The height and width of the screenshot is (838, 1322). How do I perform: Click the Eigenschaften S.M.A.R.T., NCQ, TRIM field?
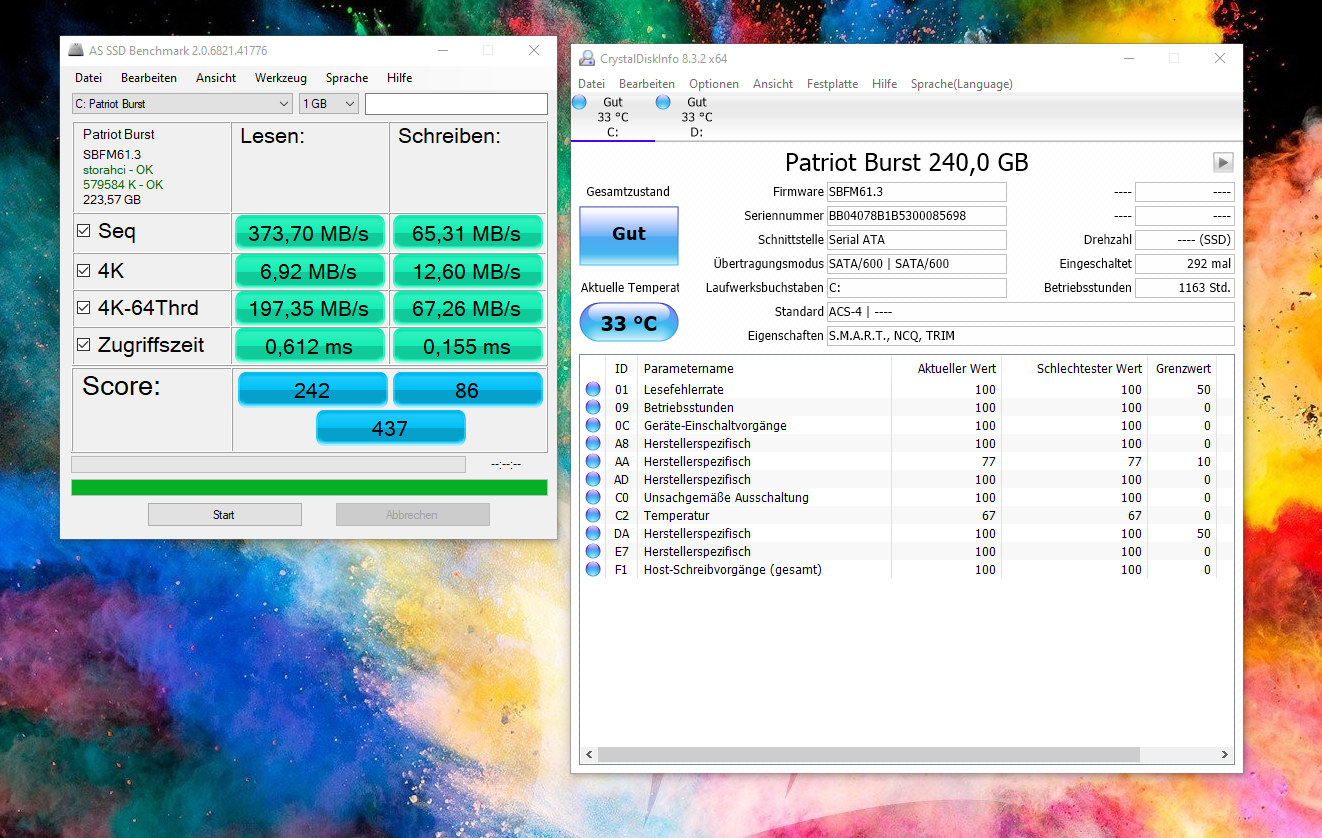tap(1030, 336)
